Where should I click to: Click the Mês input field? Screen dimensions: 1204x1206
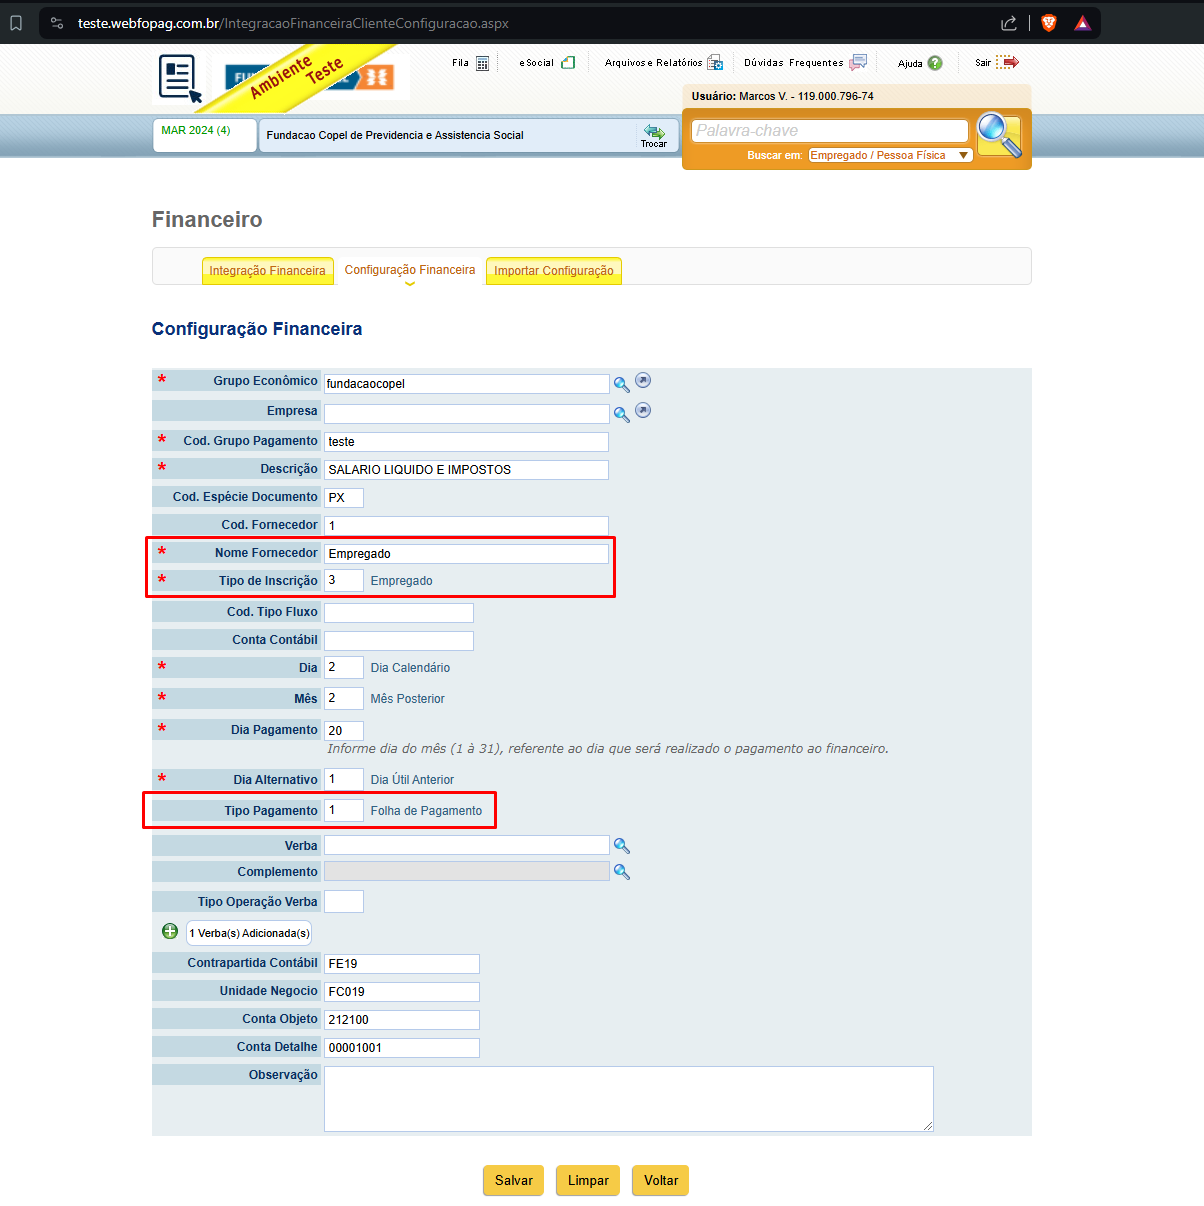344,699
